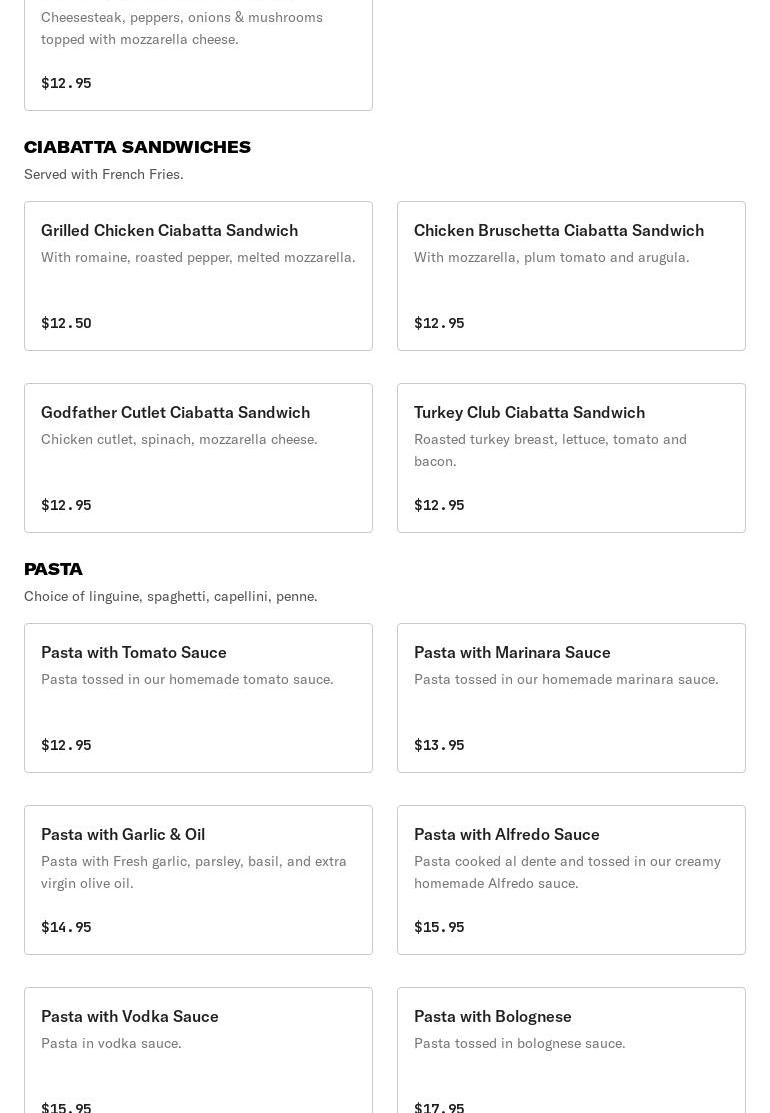The height and width of the screenshot is (1113, 770).
Task: Click the pasta choice description text
Action: [171, 596]
